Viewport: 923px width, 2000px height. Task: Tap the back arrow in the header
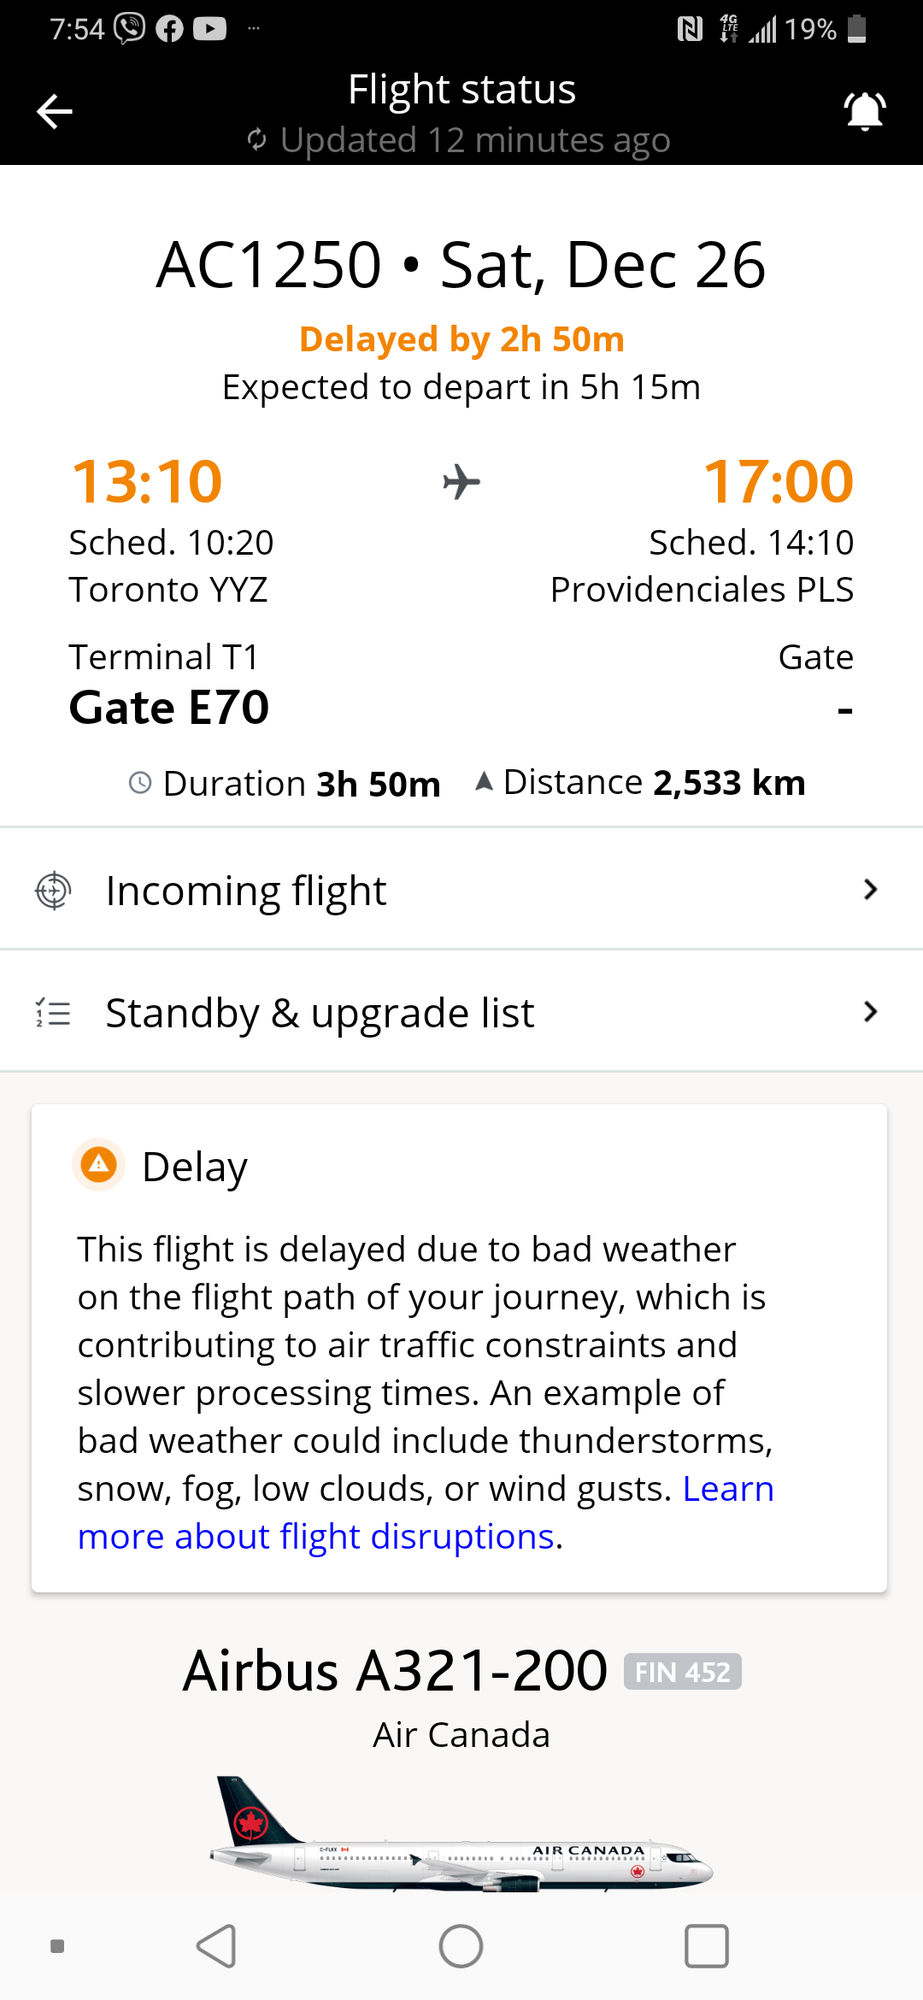pyautogui.click(x=55, y=111)
